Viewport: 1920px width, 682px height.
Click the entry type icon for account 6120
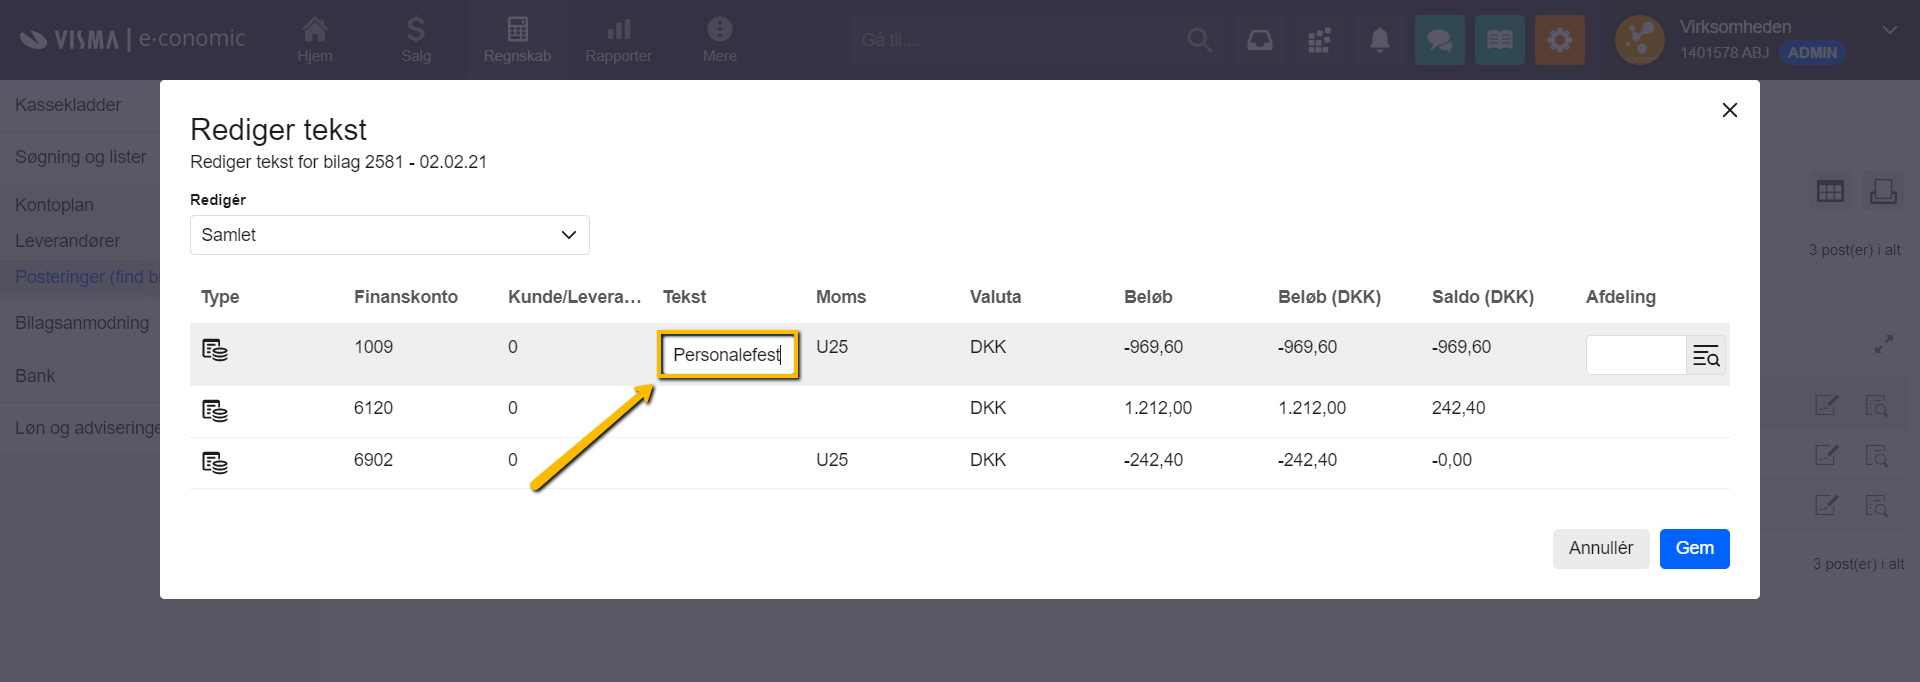(x=215, y=411)
